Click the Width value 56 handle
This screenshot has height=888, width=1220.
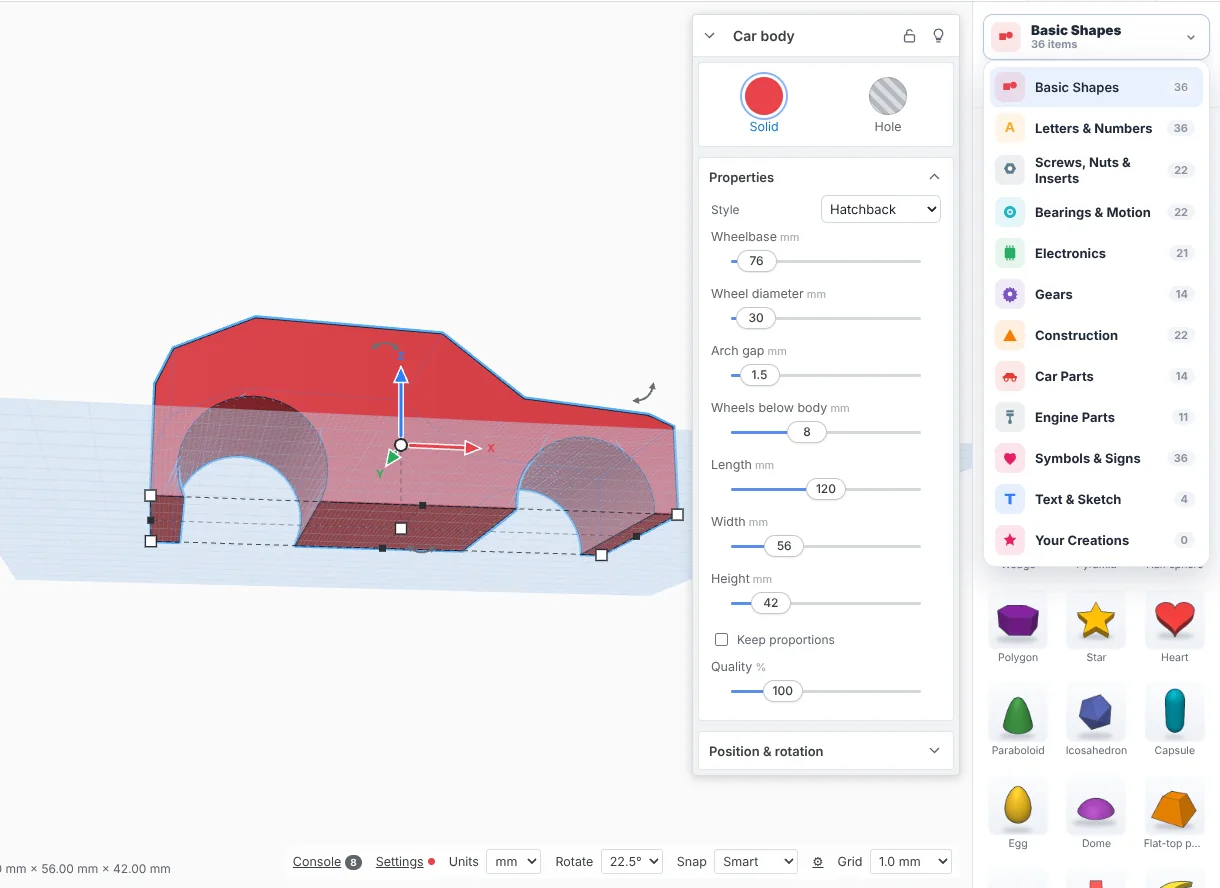(x=784, y=546)
